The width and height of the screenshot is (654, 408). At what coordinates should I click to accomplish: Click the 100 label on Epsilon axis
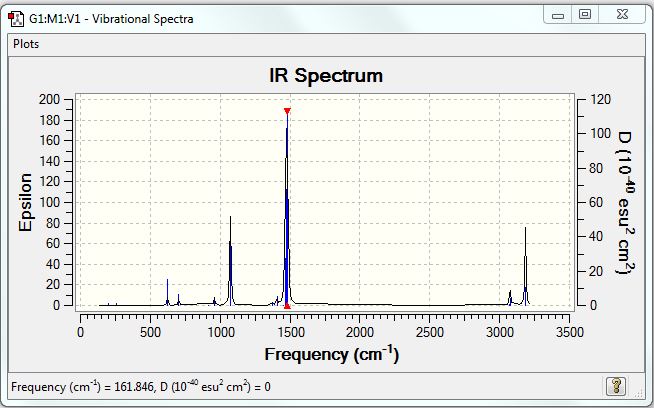pos(49,202)
